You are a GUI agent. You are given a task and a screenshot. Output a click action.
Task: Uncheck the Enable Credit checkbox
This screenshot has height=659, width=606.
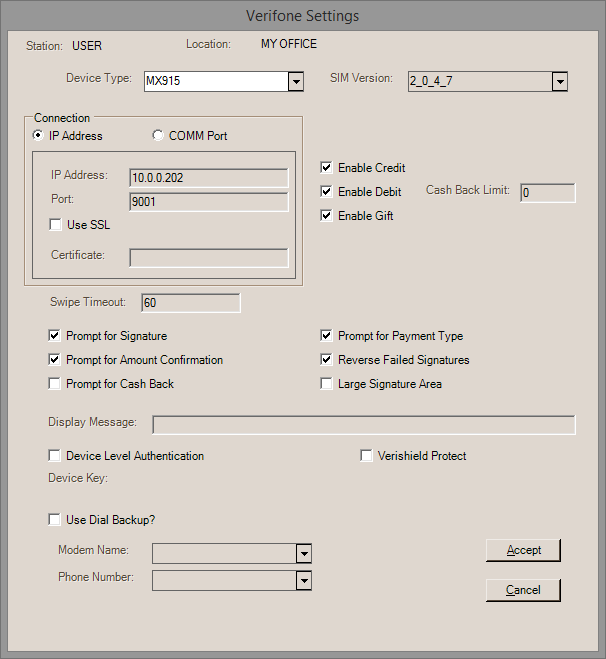(x=326, y=167)
